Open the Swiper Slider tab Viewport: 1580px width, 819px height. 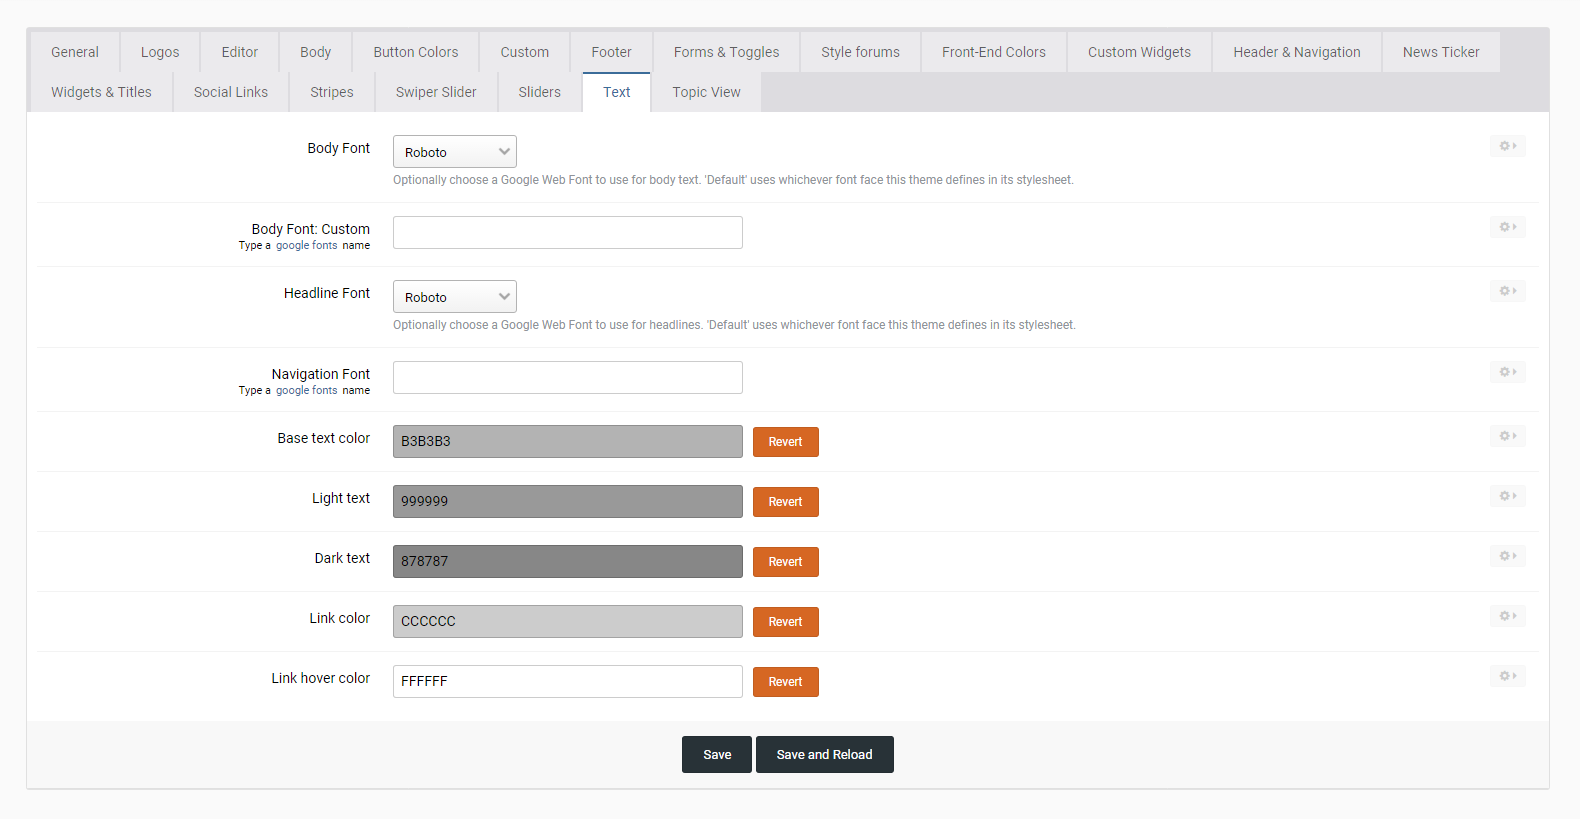pos(436,92)
